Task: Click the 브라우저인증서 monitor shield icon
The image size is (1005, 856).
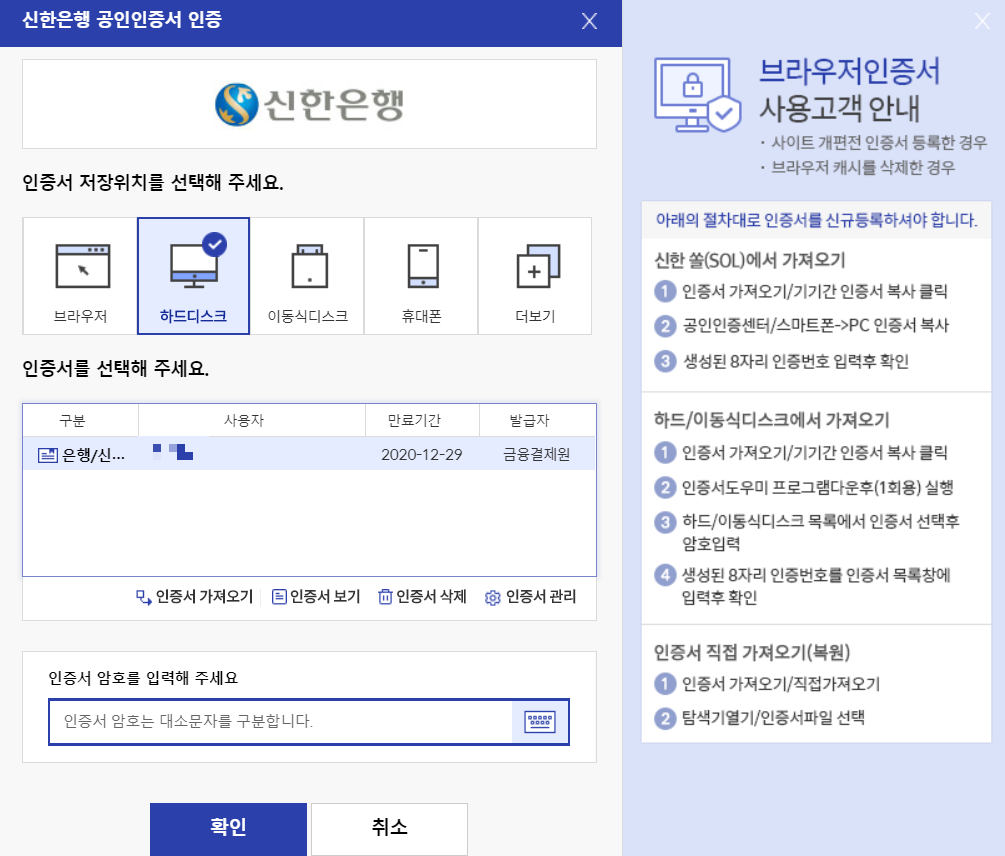Action: tap(698, 95)
